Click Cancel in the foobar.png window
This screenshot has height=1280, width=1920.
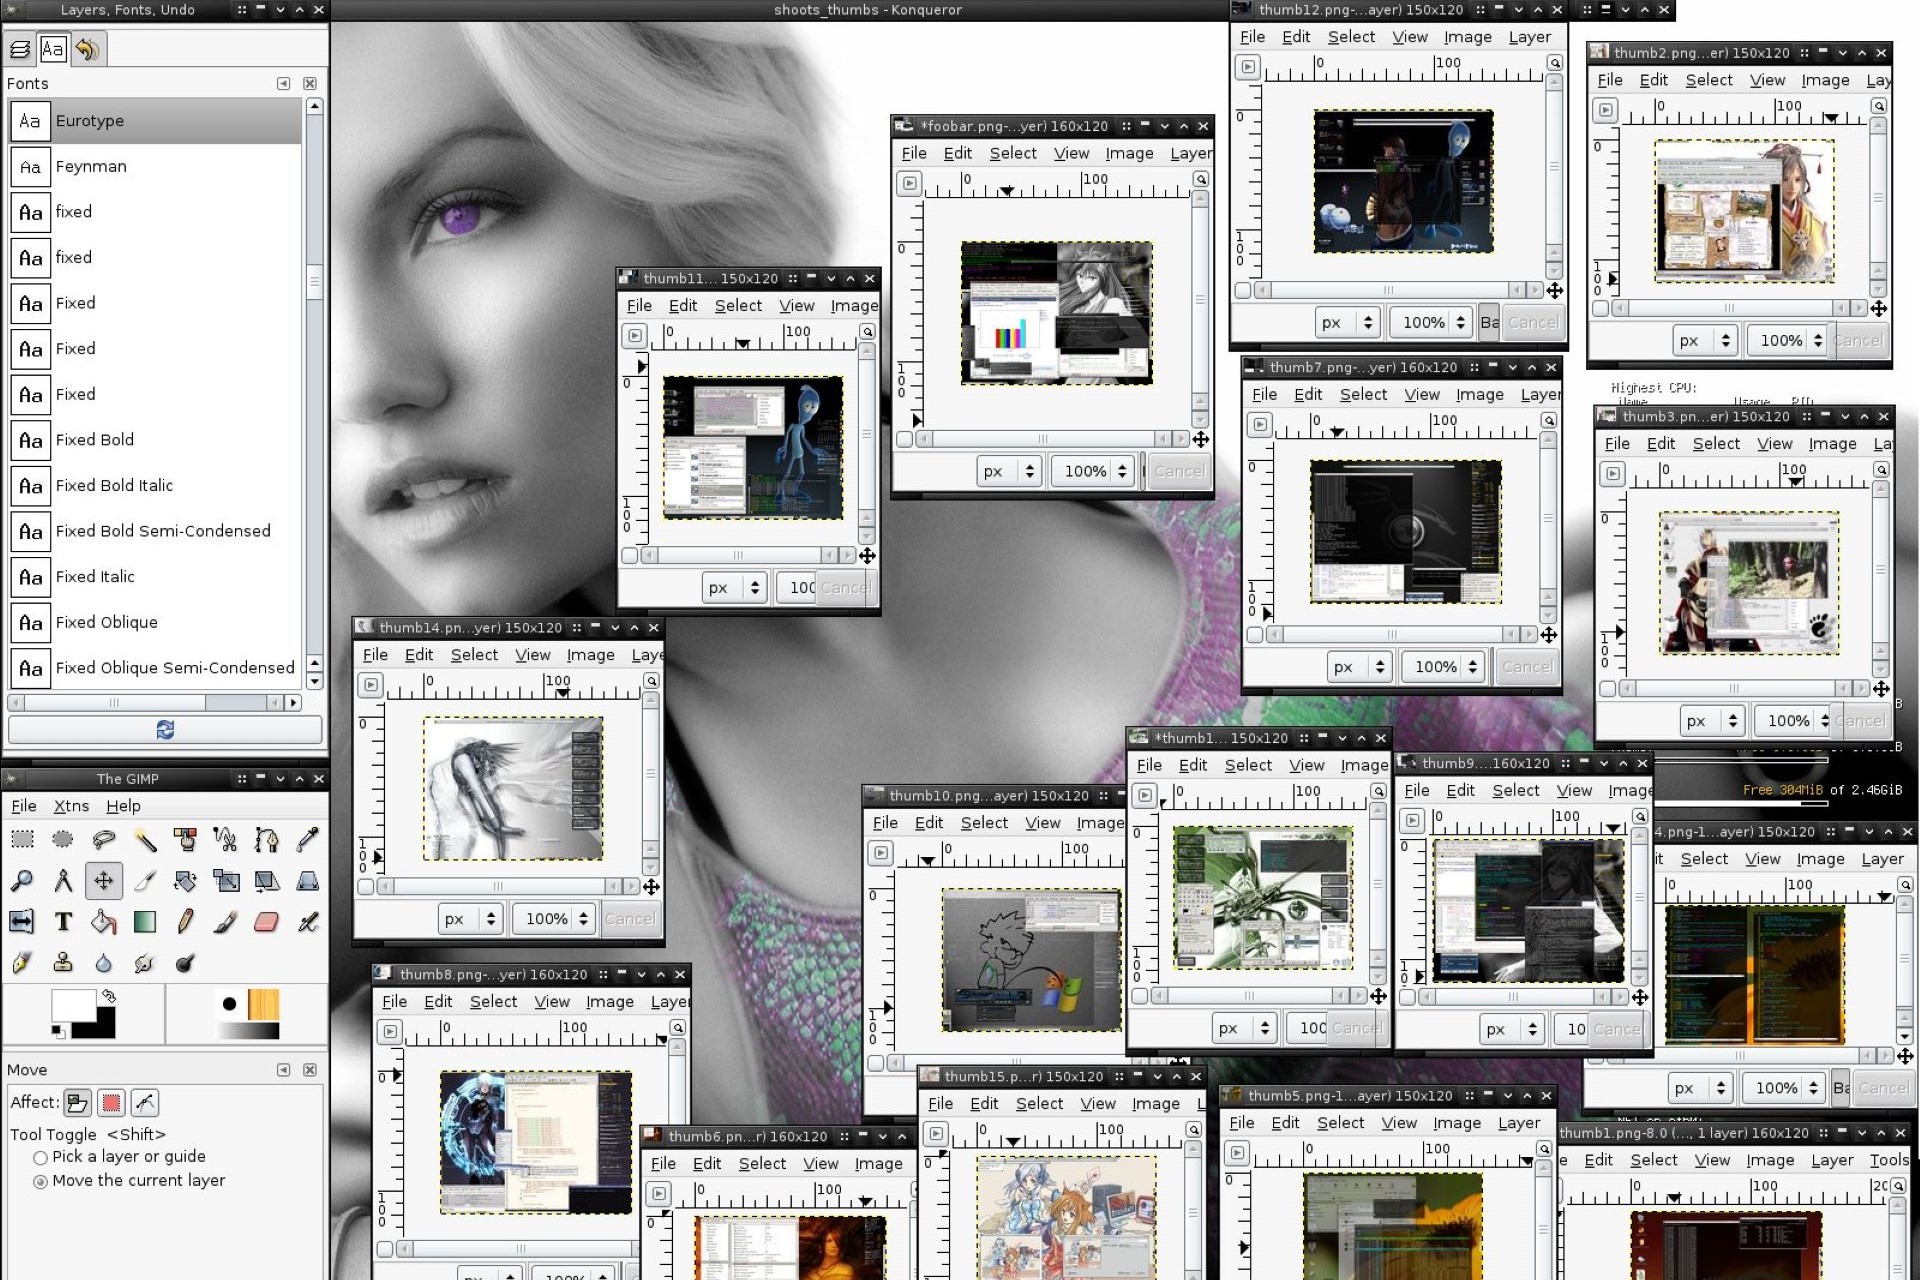coord(1179,471)
